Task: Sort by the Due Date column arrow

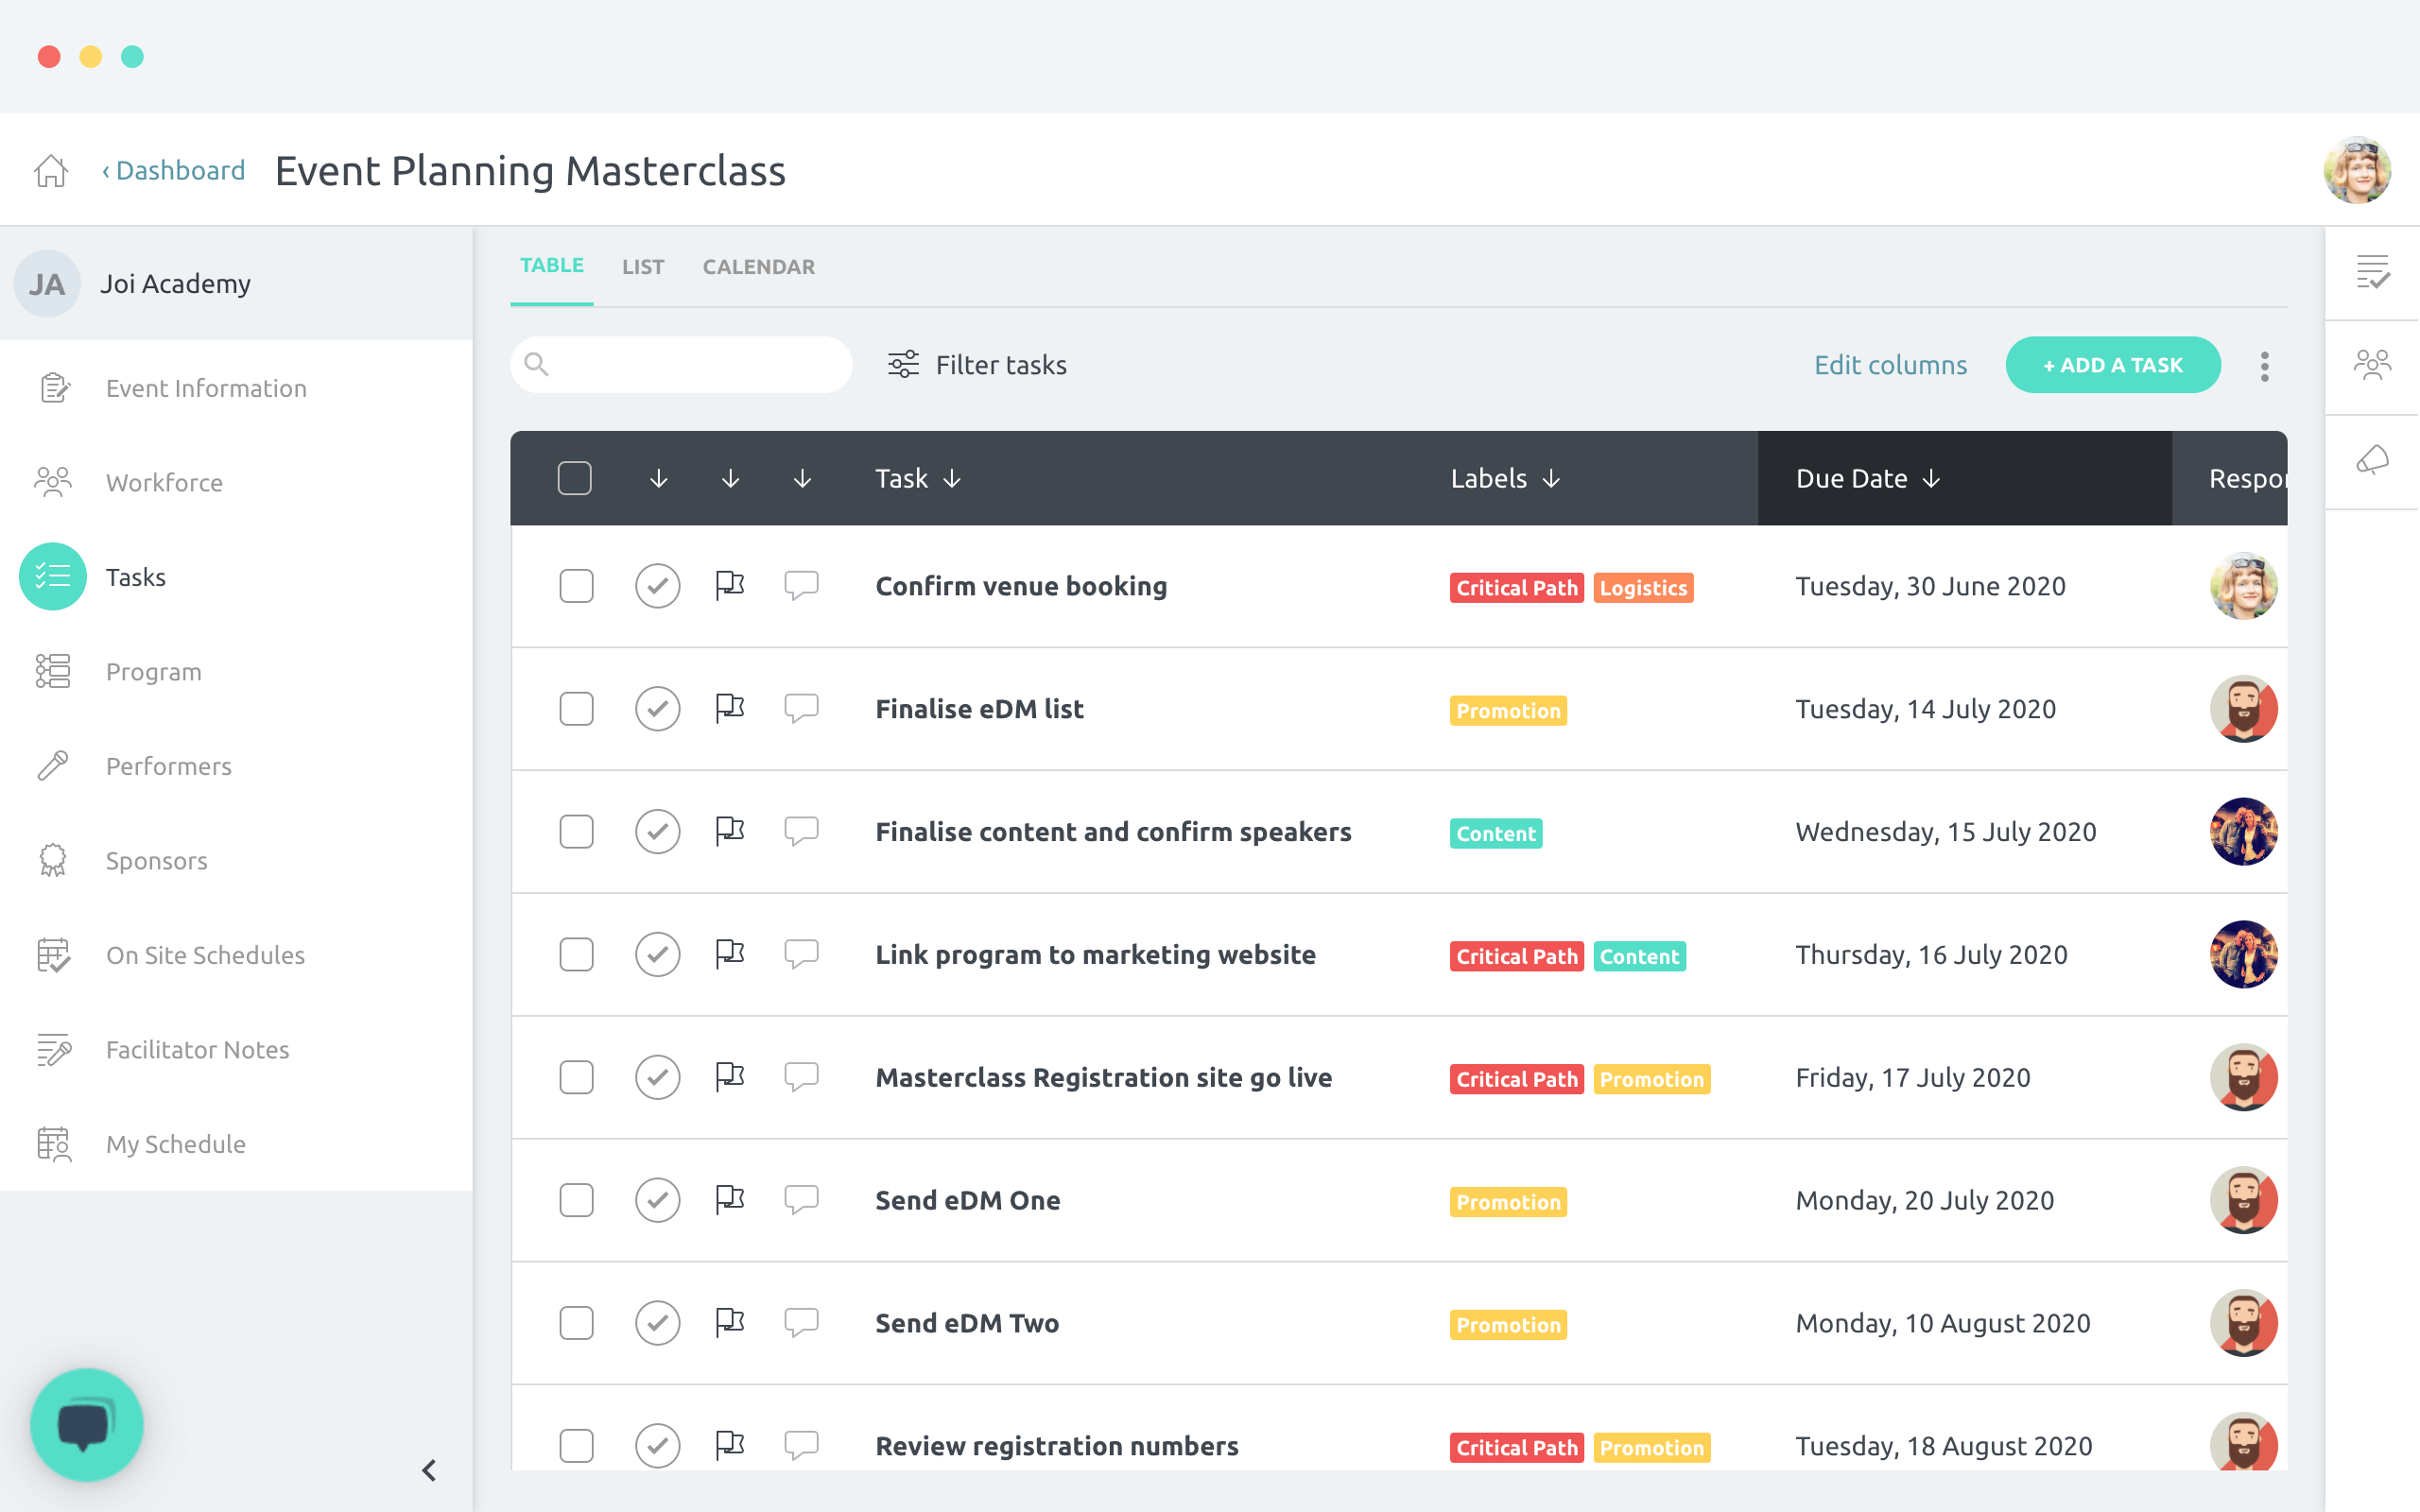Action: point(1931,479)
